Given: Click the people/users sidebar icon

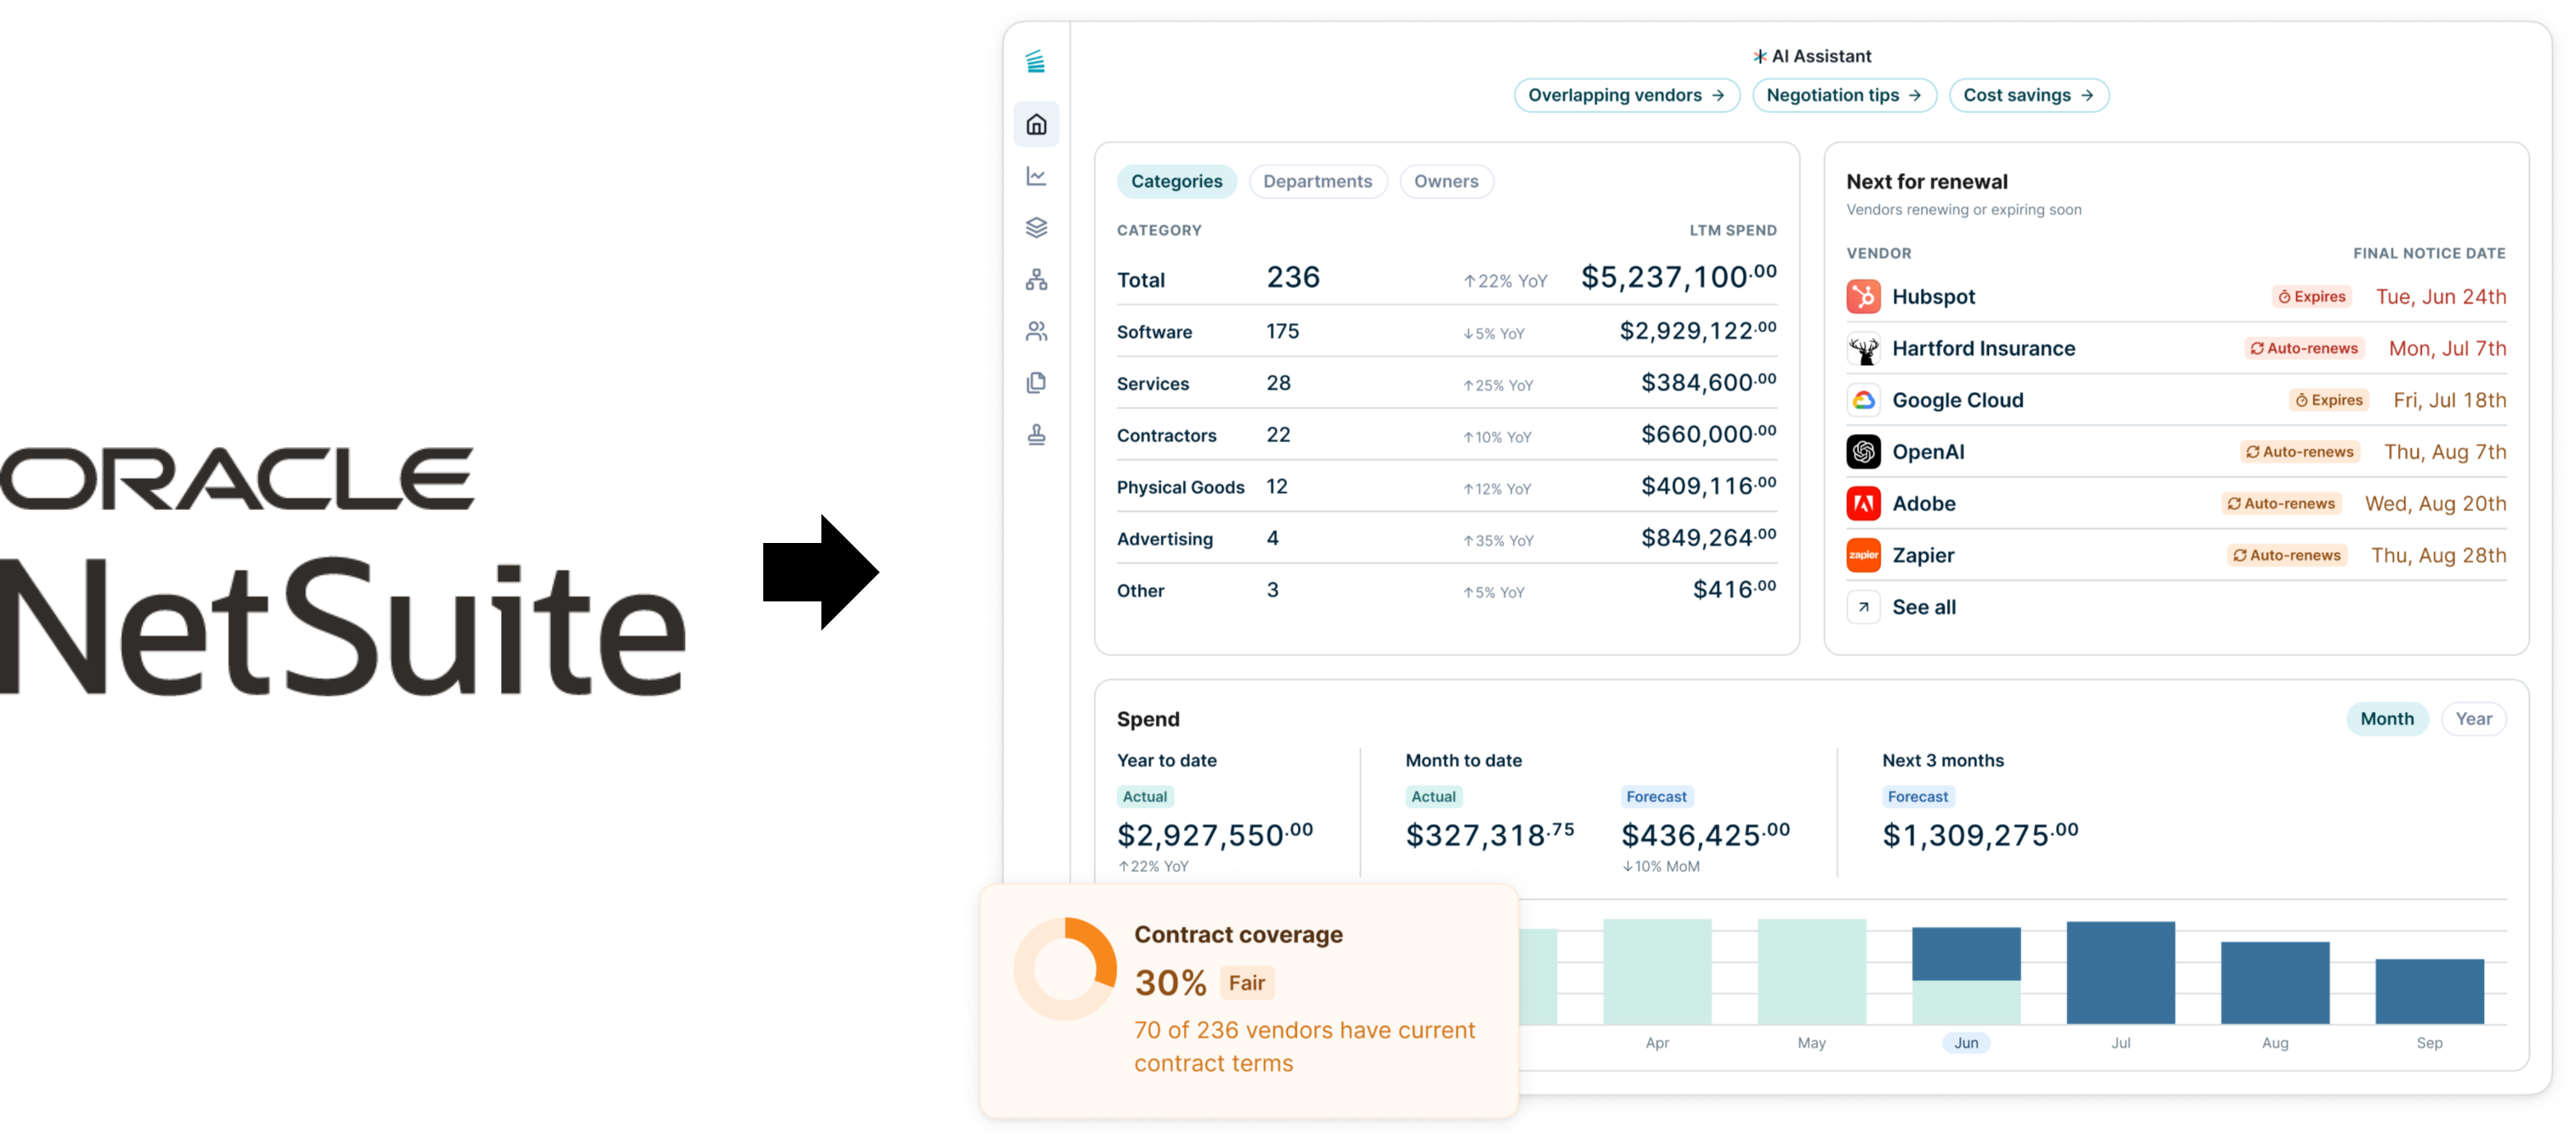Looking at the screenshot, I should (1036, 331).
